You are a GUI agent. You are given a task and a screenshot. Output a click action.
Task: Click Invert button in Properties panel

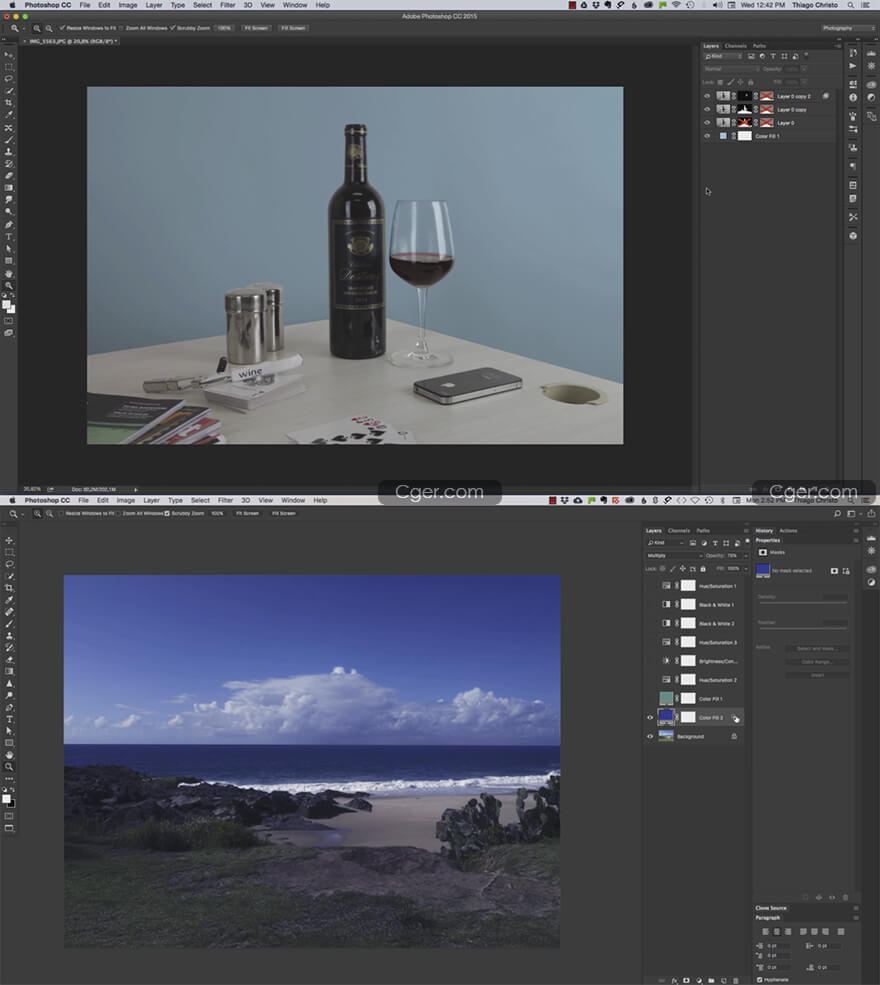[x=817, y=675]
